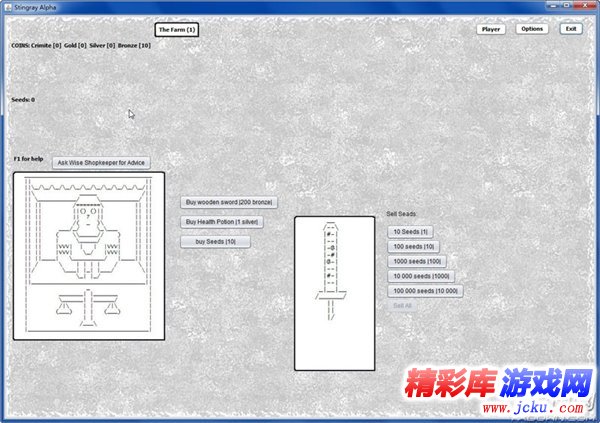Sell 1000 seeds
The image size is (600, 423).
click(417, 261)
